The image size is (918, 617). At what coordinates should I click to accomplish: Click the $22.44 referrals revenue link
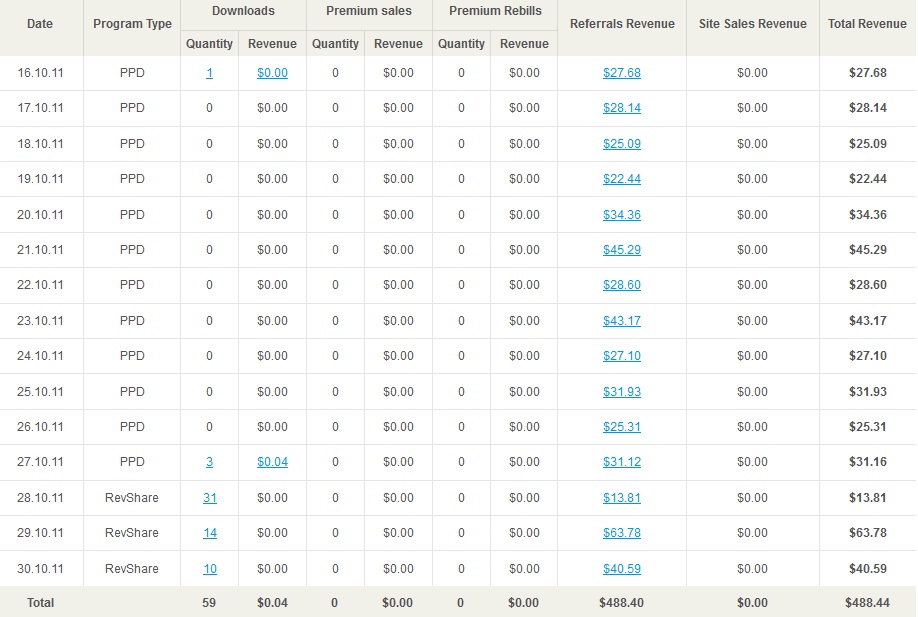622,179
